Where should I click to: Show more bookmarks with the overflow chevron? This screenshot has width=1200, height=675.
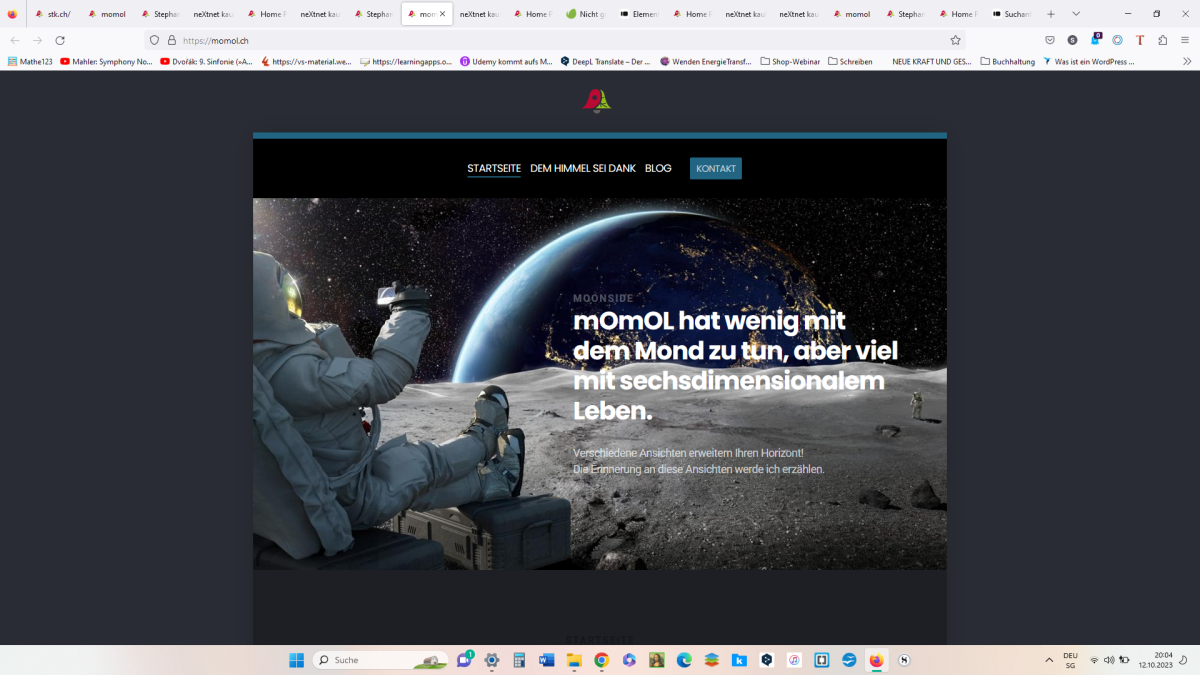1187,61
